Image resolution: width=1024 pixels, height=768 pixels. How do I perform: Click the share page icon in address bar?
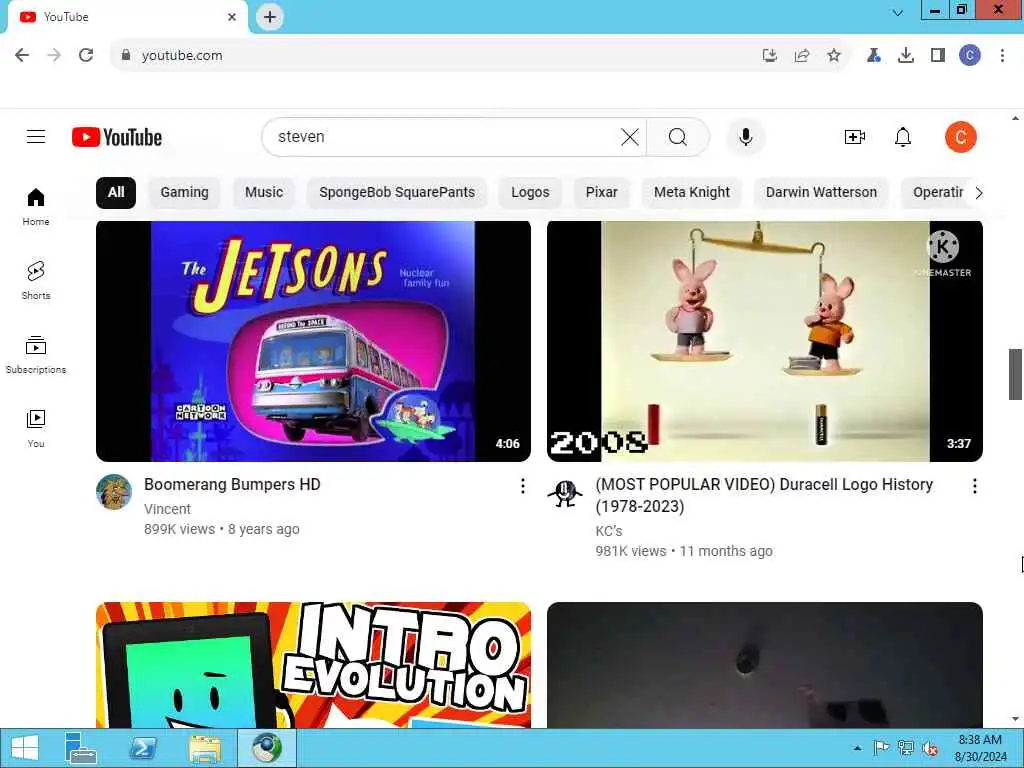point(802,56)
